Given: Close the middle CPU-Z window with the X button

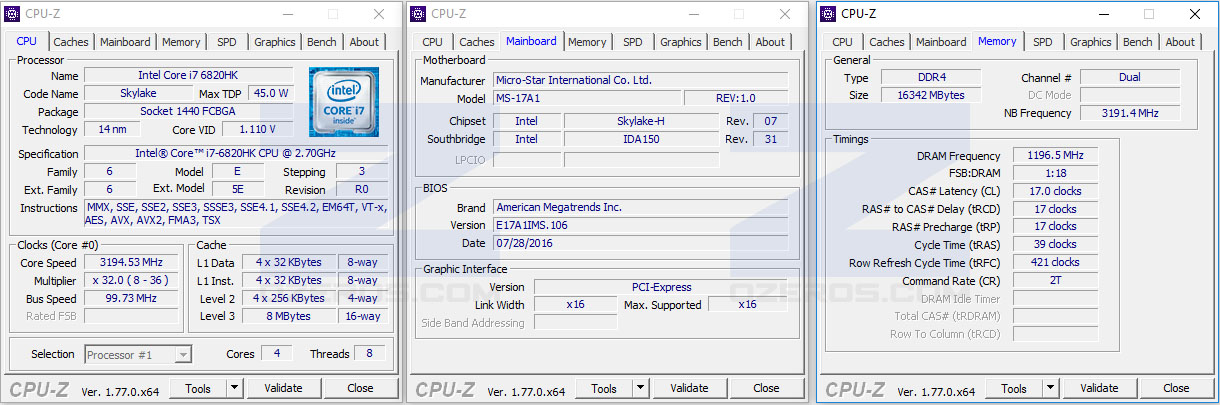Looking at the screenshot, I should 785,14.
